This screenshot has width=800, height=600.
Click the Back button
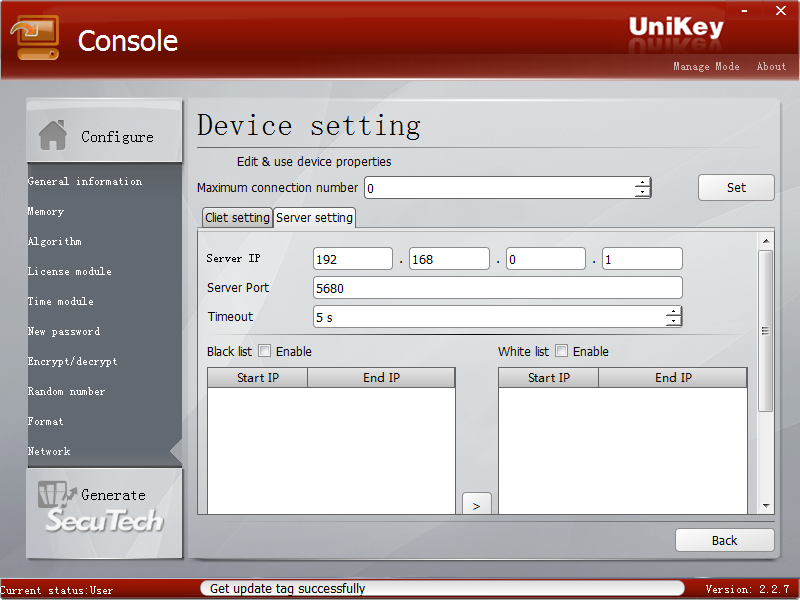(724, 540)
